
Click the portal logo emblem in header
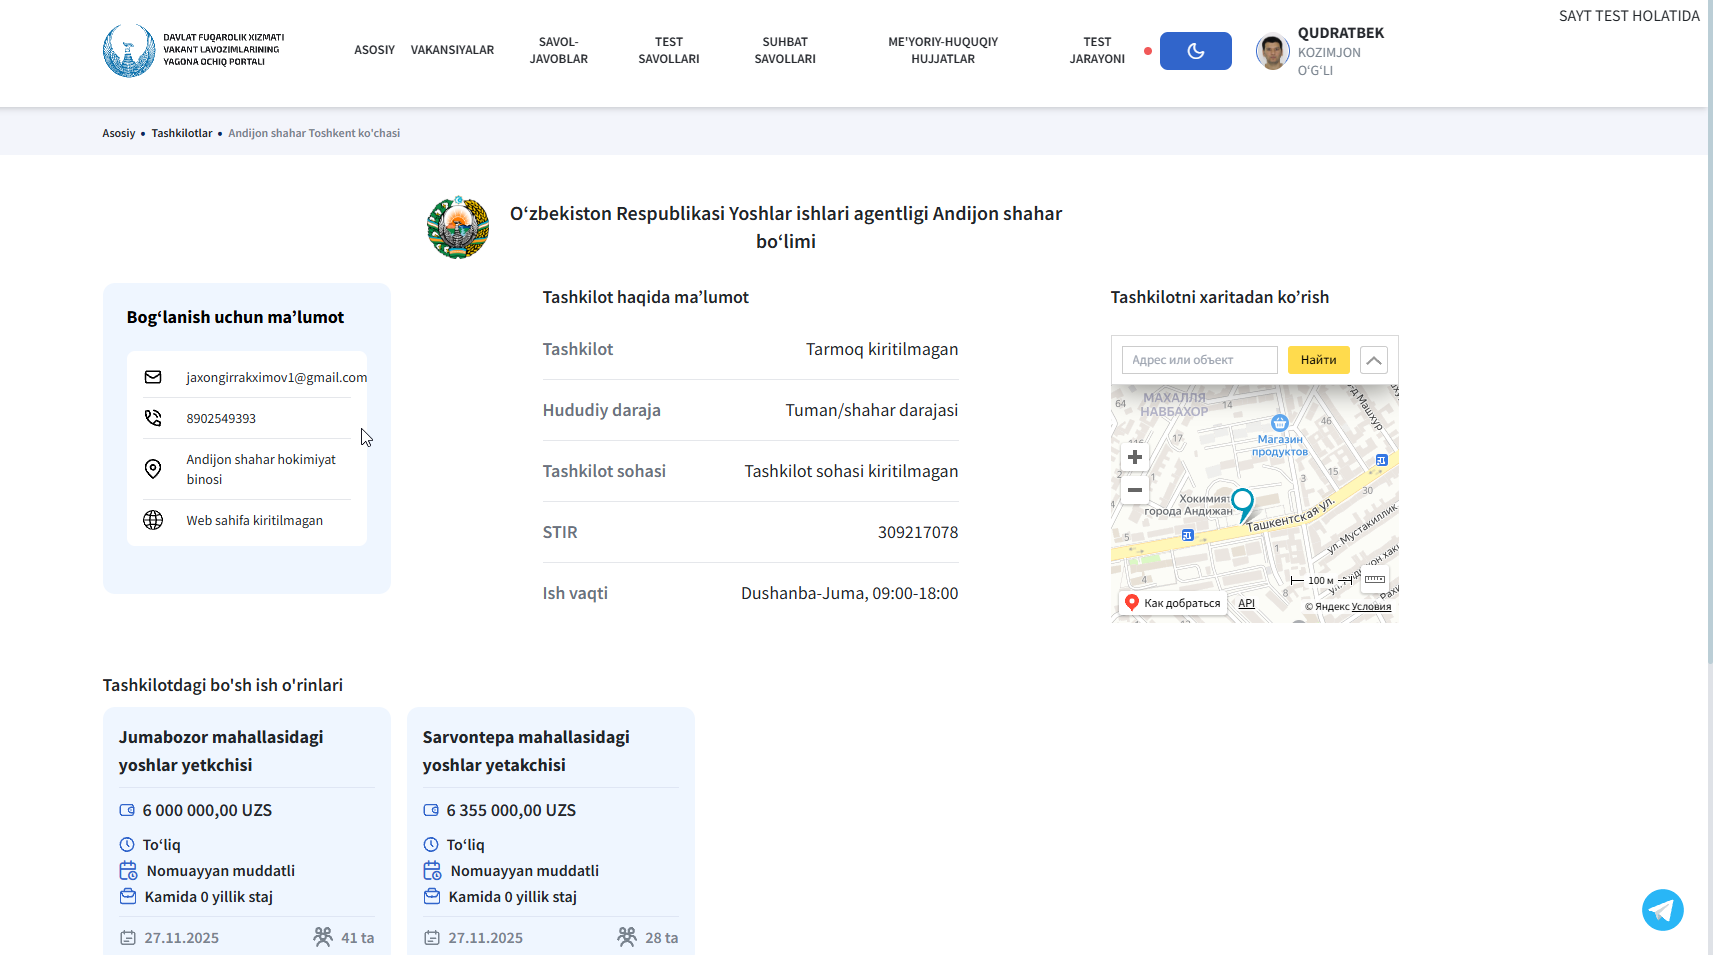click(x=129, y=50)
